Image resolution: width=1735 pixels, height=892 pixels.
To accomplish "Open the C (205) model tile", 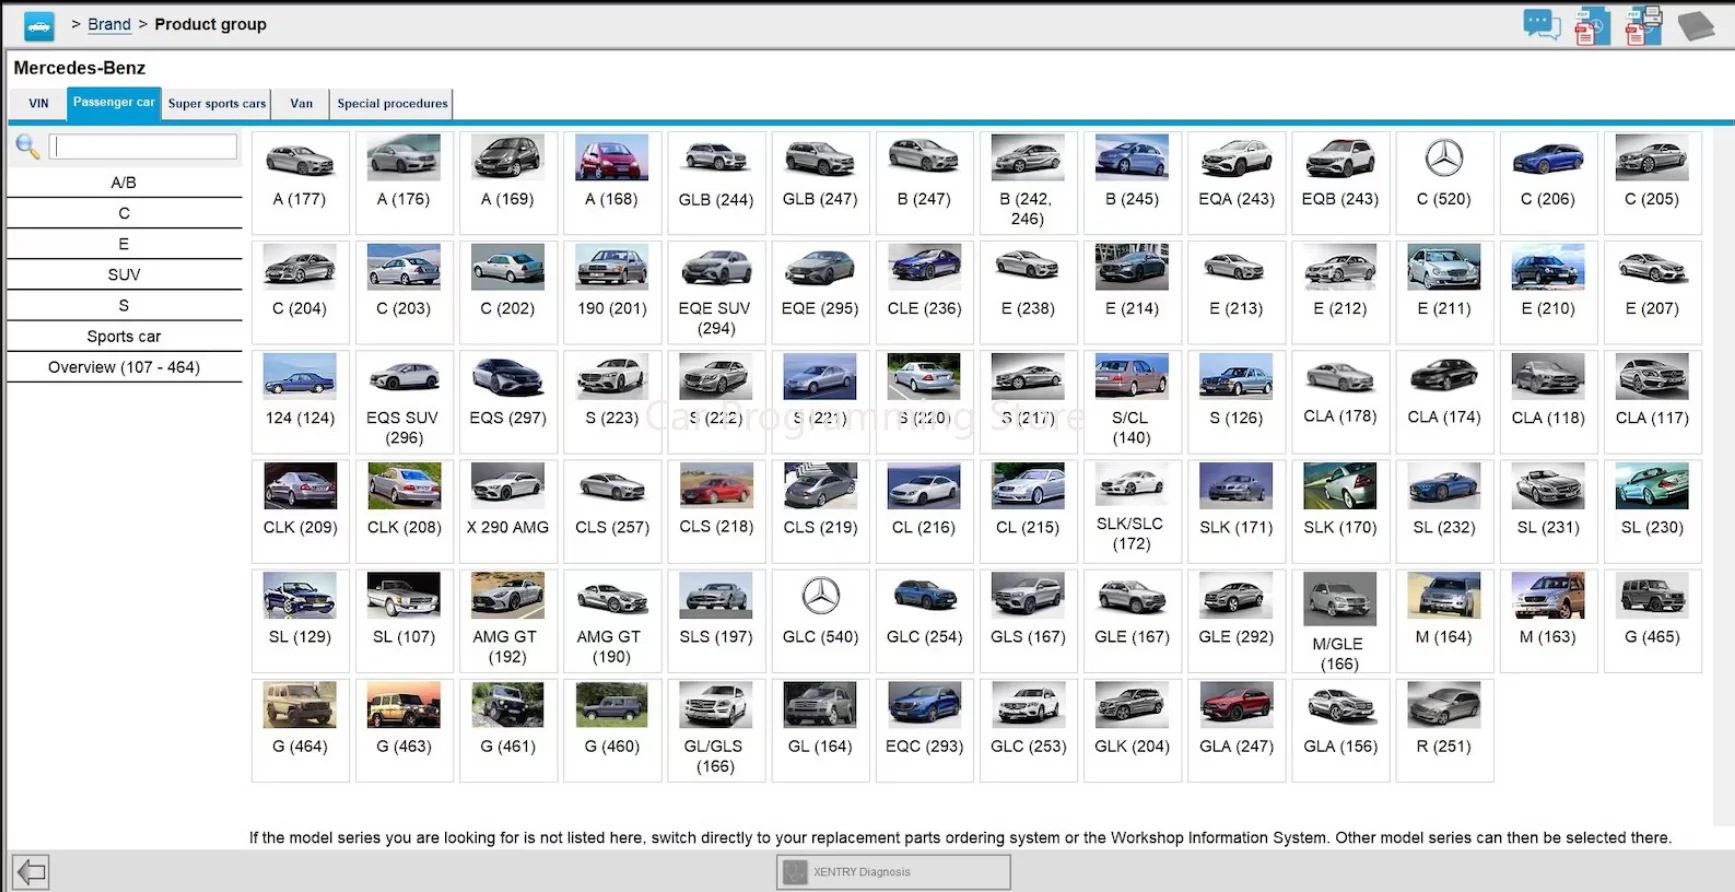I will pos(1652,183).
